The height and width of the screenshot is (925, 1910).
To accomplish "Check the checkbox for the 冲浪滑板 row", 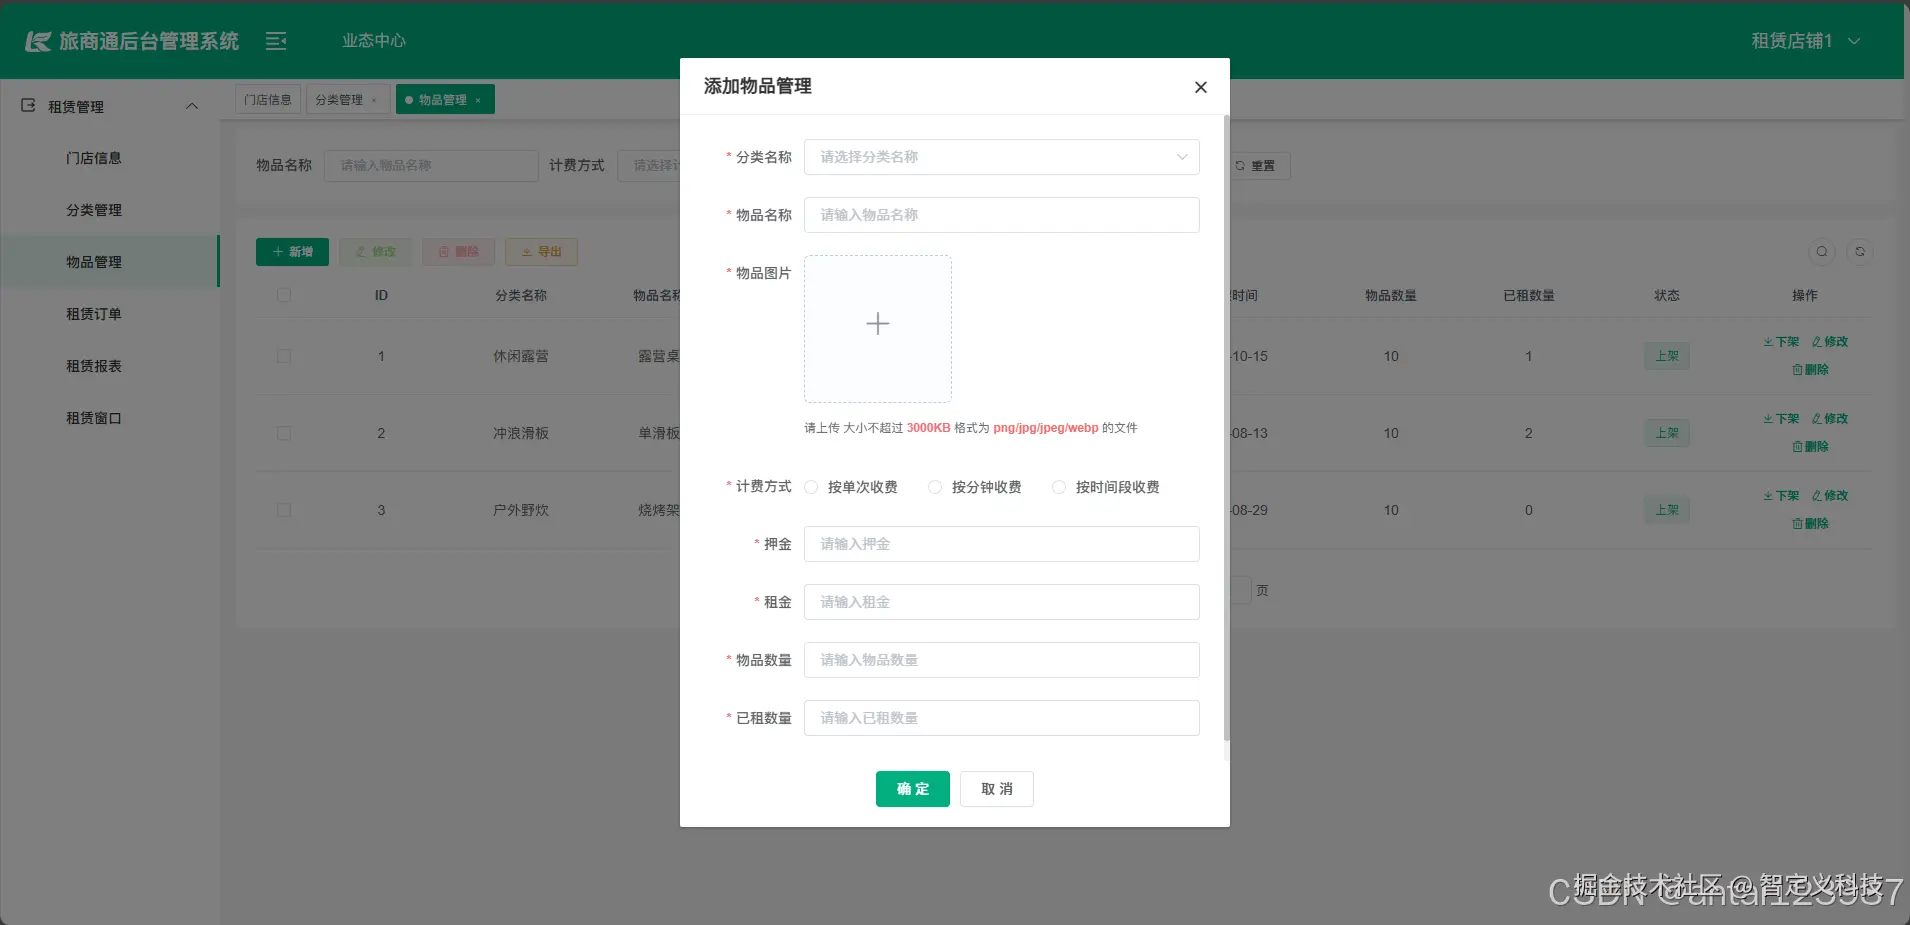I will 284,433.
